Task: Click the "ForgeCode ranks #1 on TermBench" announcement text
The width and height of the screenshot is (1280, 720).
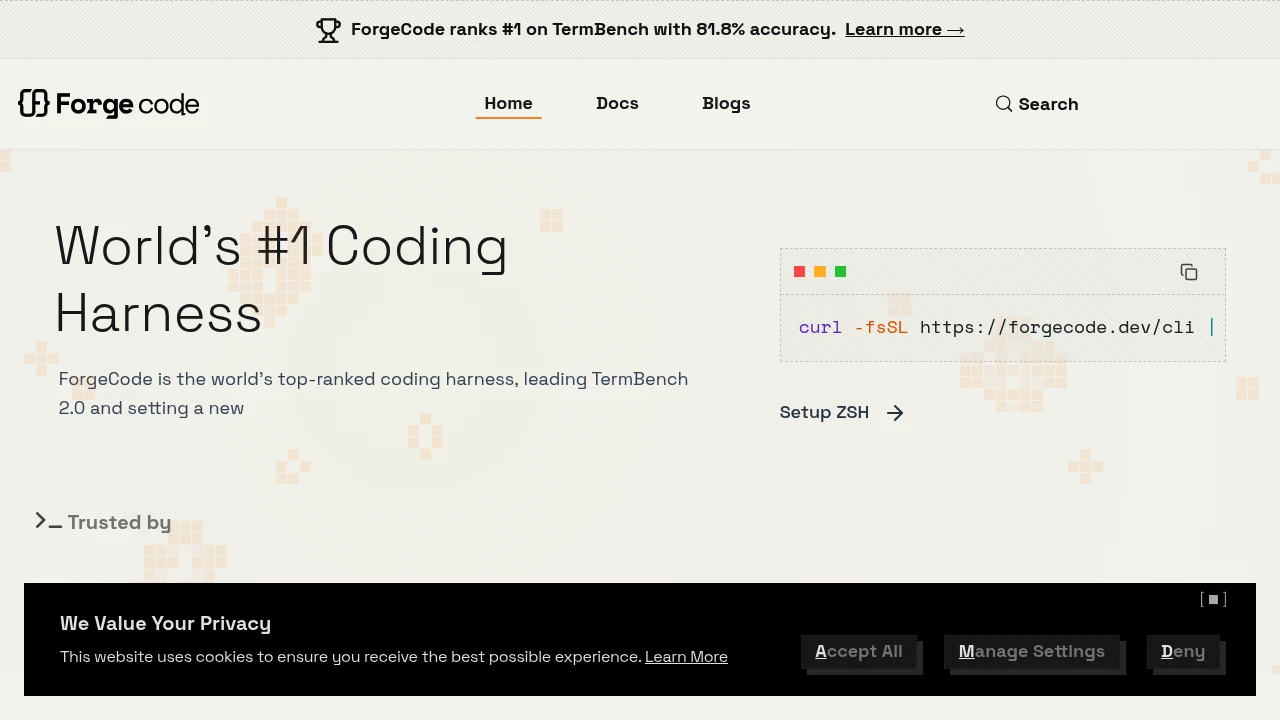Action: point(593,29)
